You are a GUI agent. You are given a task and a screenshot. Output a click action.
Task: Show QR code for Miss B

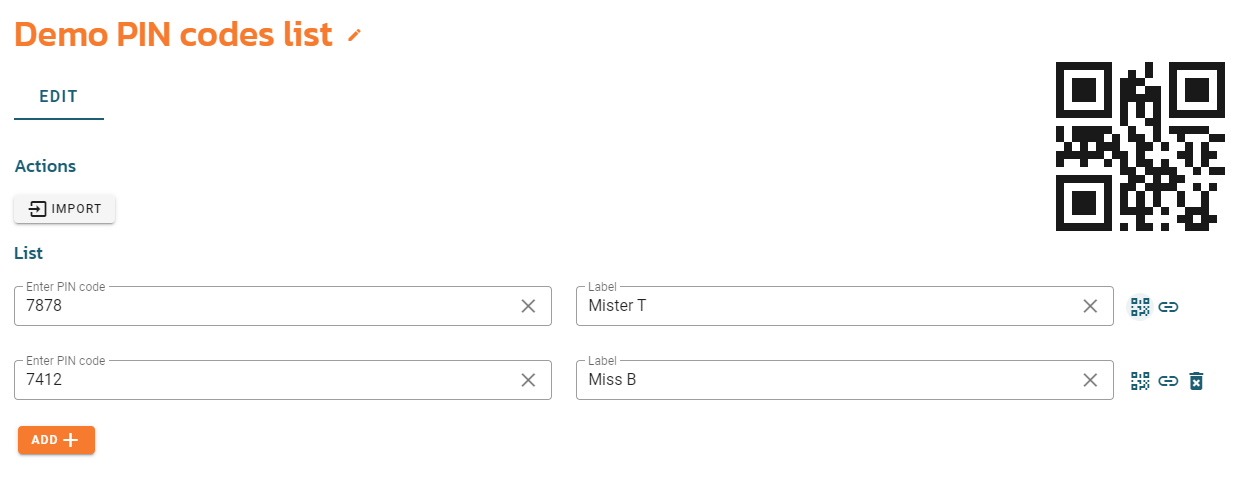coord(1140,381)
